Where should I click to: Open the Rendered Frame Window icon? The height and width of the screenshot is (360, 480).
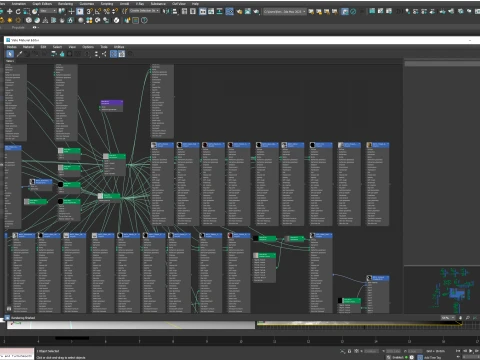(x=248, y=11)
